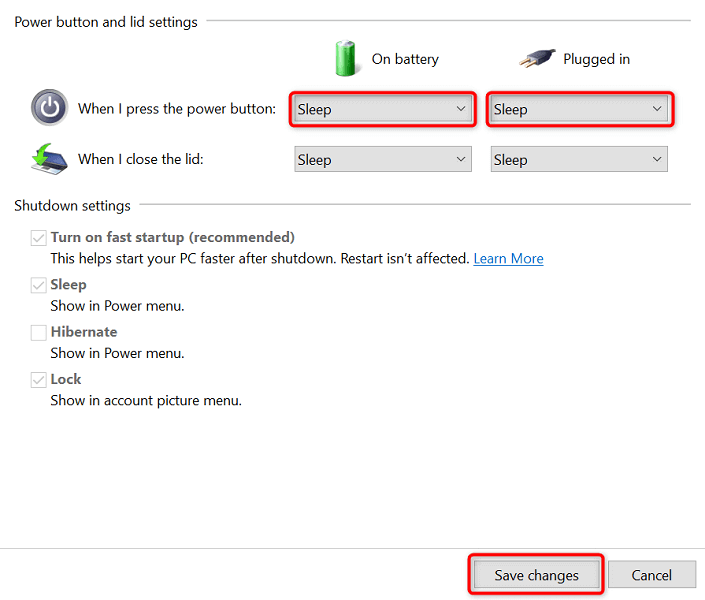Open power button On battery dropdown
The image size is (705, 600).
382,109
